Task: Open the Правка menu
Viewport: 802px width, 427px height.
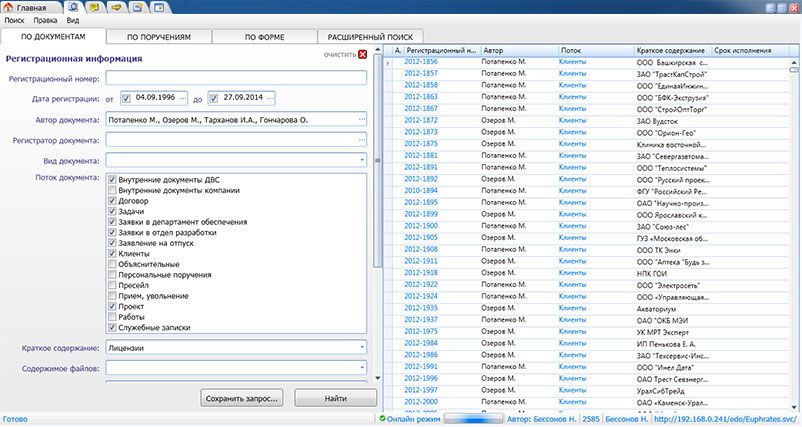Action: point(44,20)
